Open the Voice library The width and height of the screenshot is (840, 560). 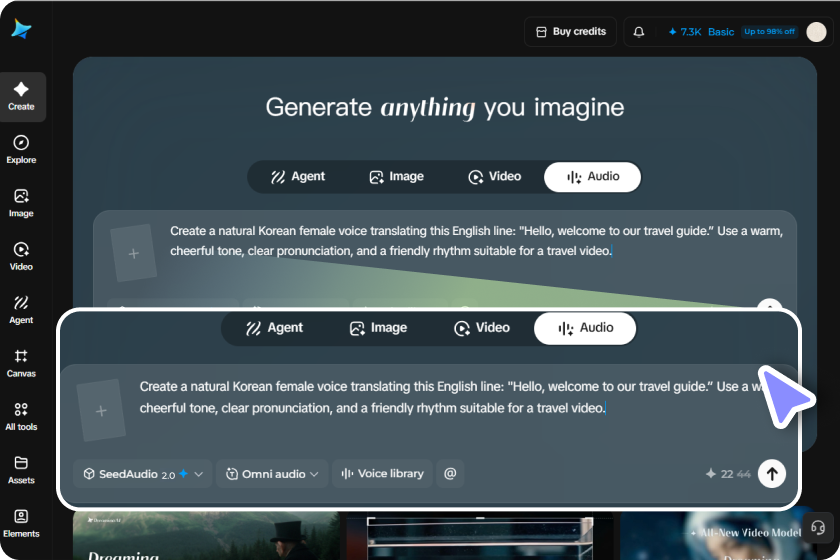tap(382, 474)
